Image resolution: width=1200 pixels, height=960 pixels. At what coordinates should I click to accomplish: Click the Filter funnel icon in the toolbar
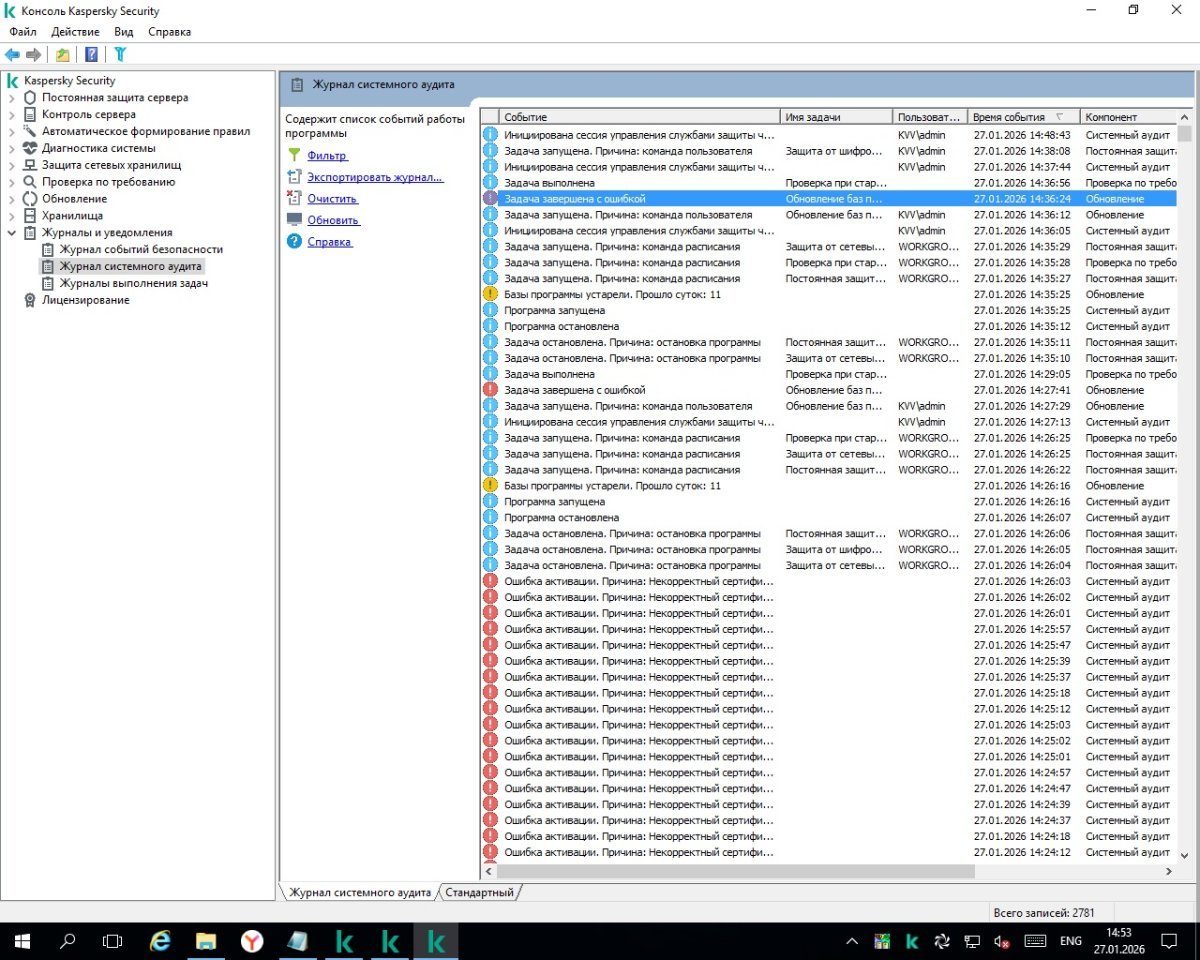(x=120, y=54)
